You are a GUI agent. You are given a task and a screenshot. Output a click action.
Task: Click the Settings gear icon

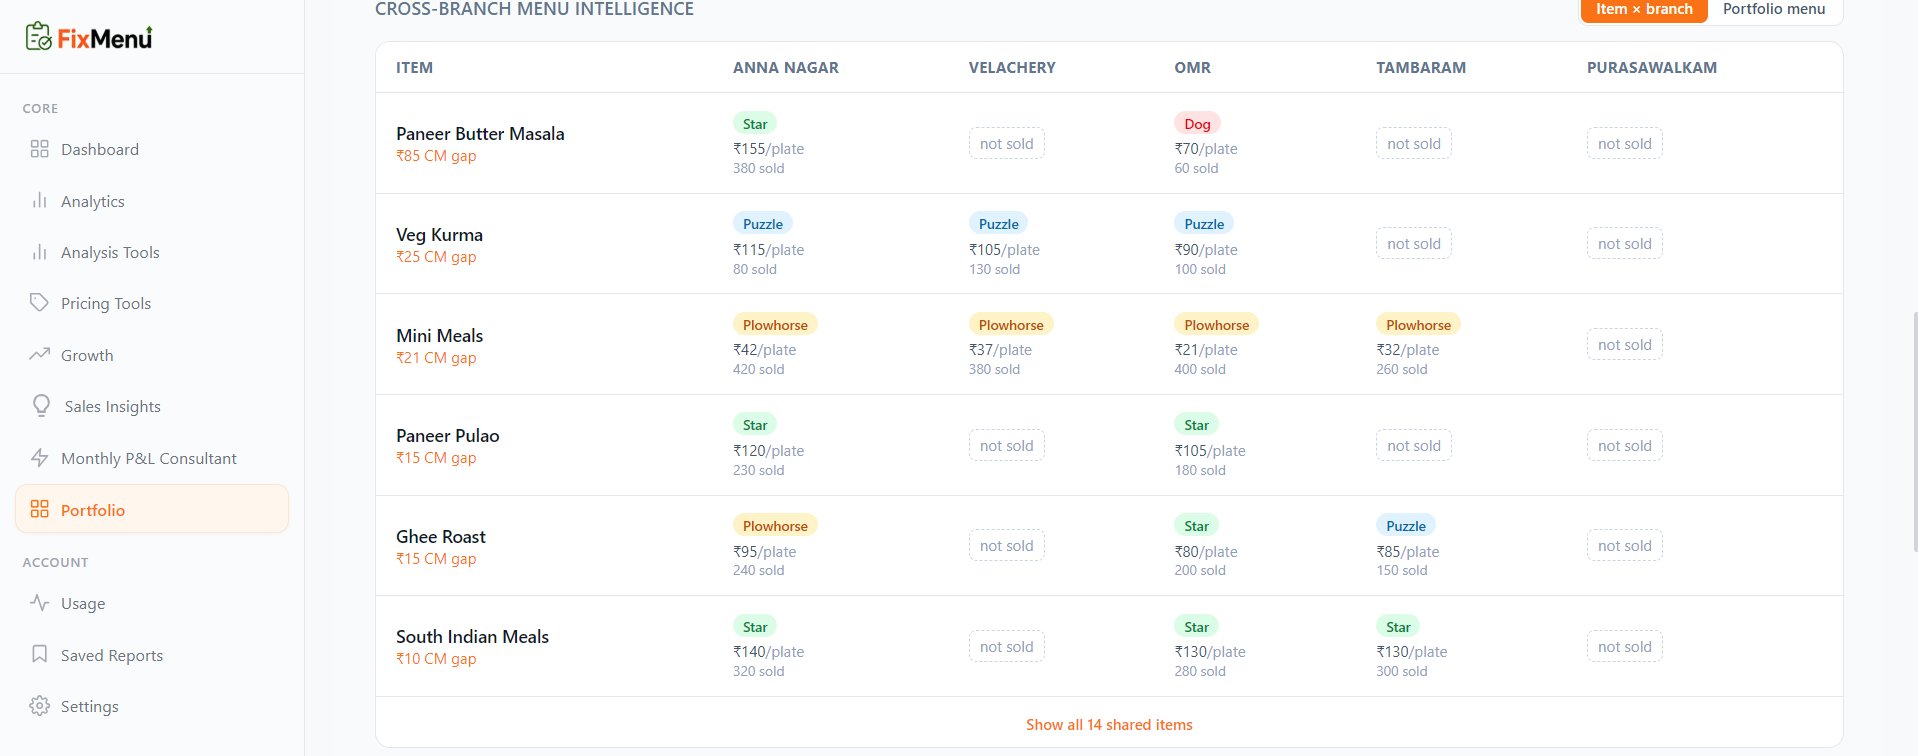click(x=39, y=706)
